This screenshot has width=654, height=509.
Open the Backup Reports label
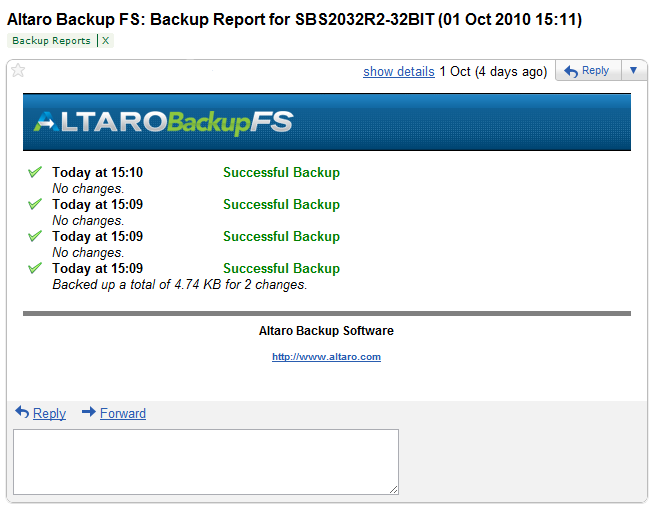click(51, 40)
